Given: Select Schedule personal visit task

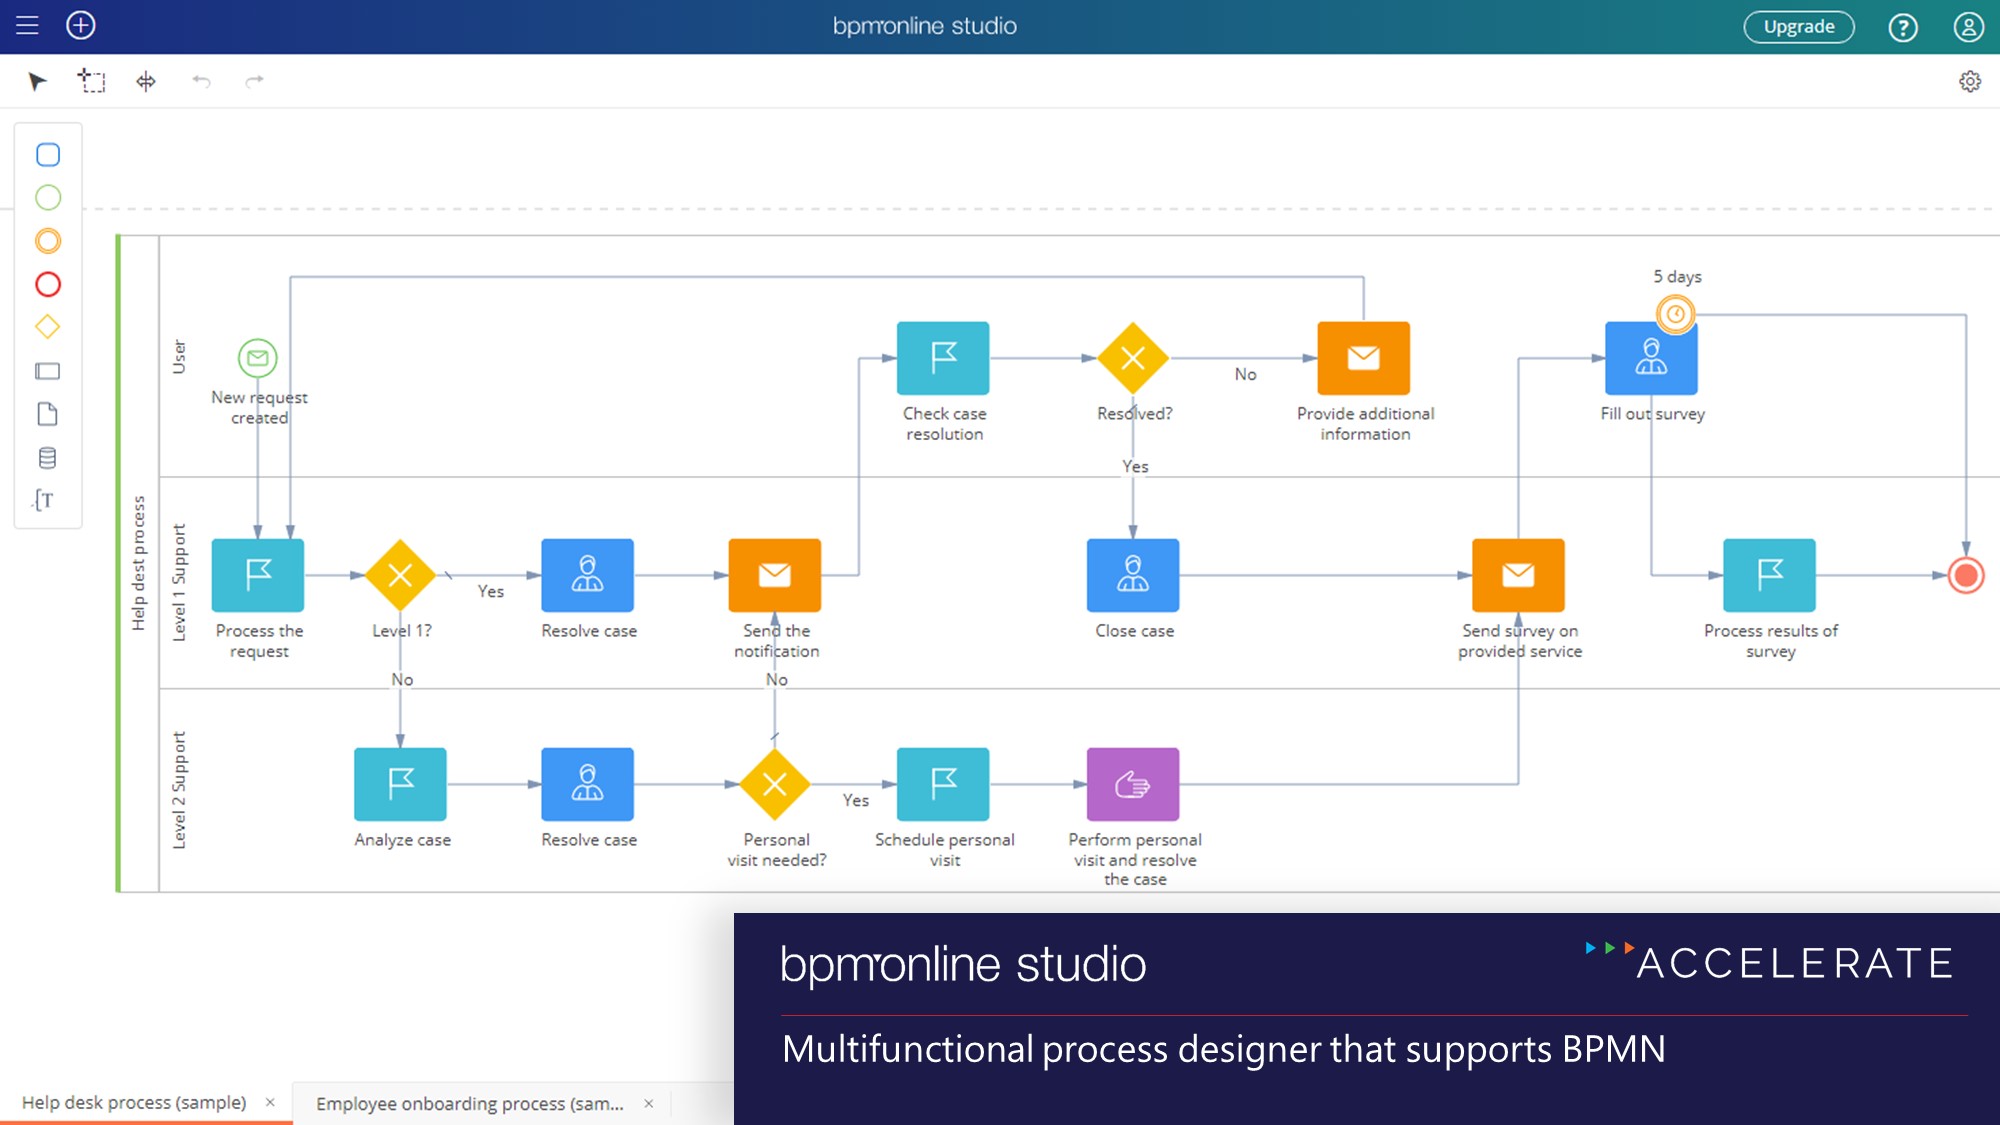Looking at the screenshot, I should pos(943,784).
